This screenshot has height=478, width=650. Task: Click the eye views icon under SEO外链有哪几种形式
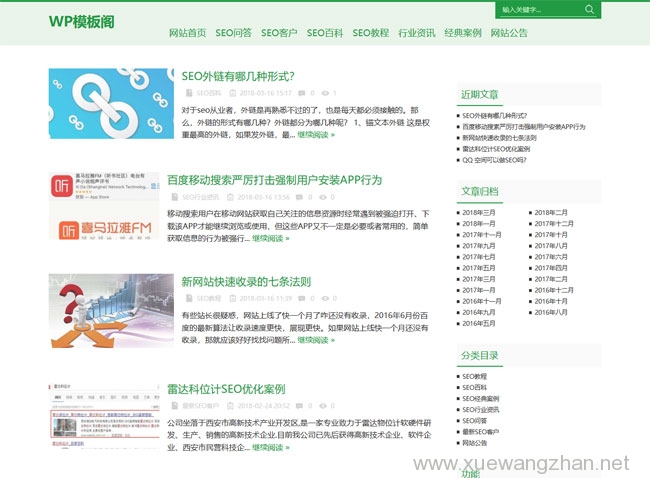(x=323, y=93)
